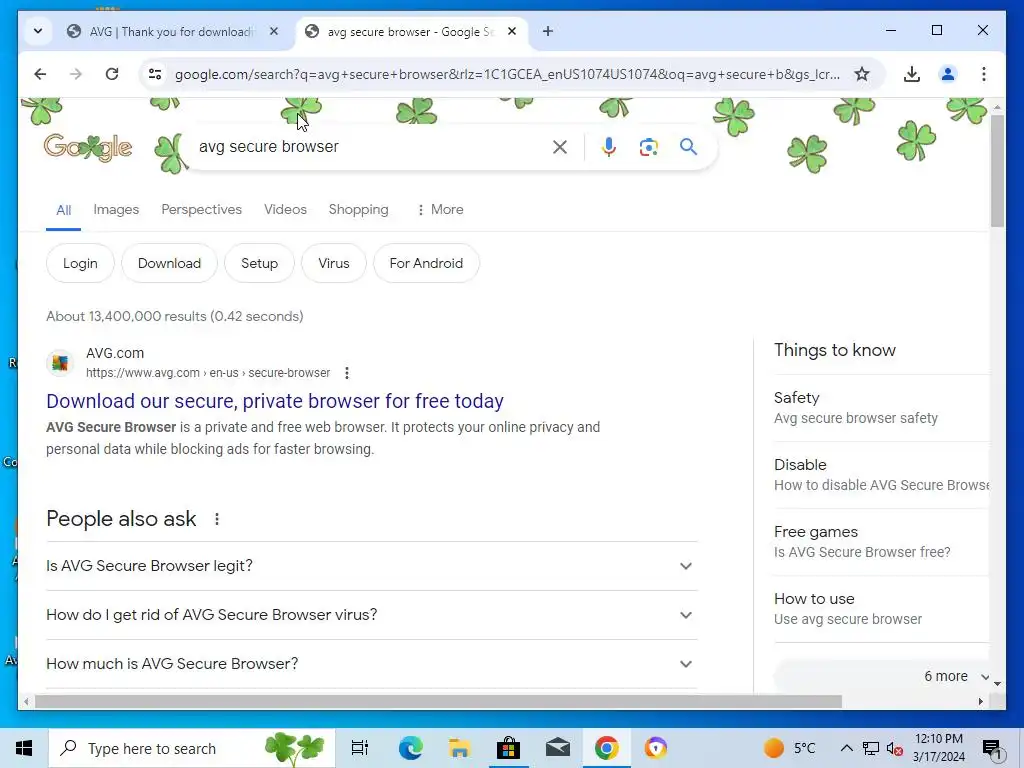Select the avg secure browser Google Search tab
Image resolution: width=1024 pixels, height=768 pixels.
pos(410,31)
